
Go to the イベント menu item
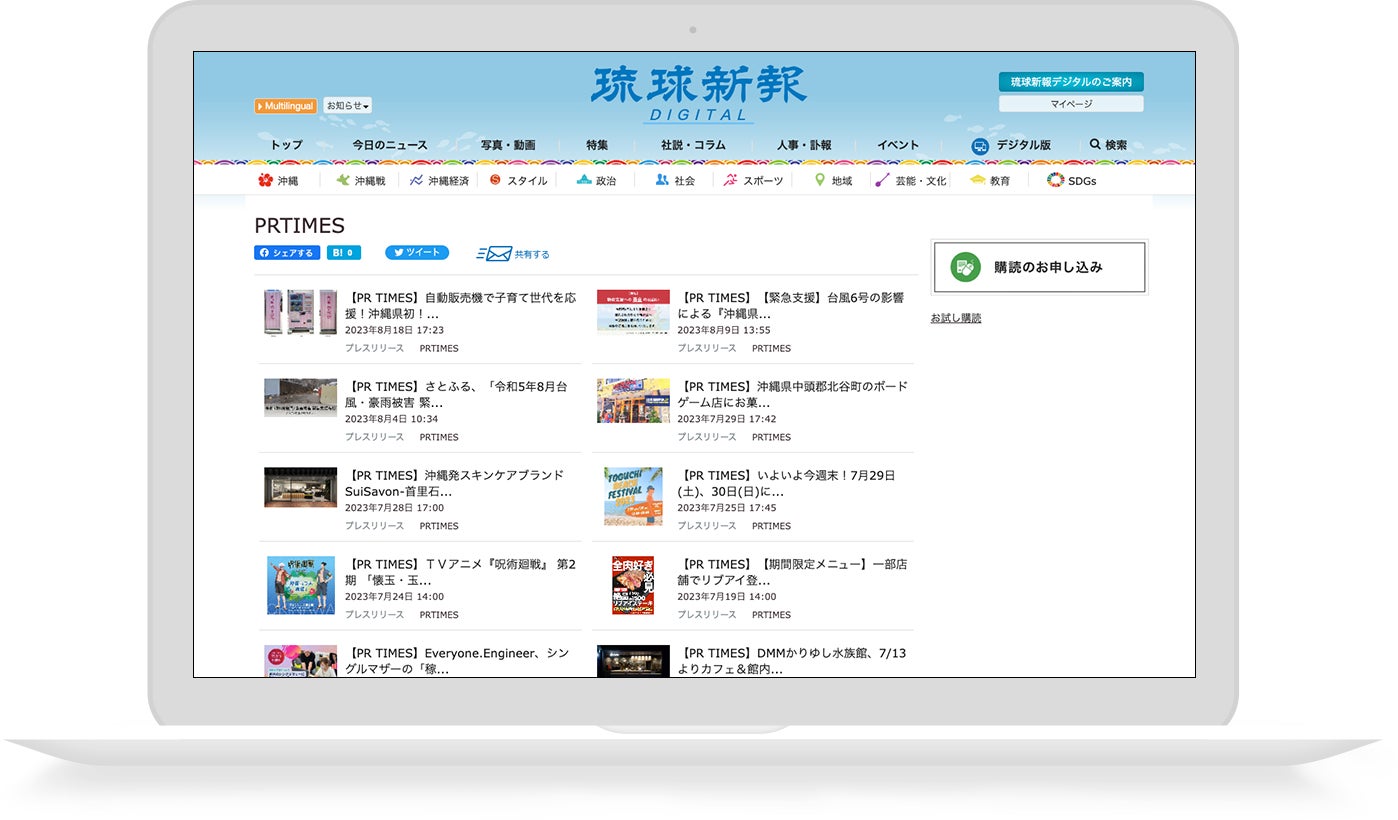(x=898, y=145)
